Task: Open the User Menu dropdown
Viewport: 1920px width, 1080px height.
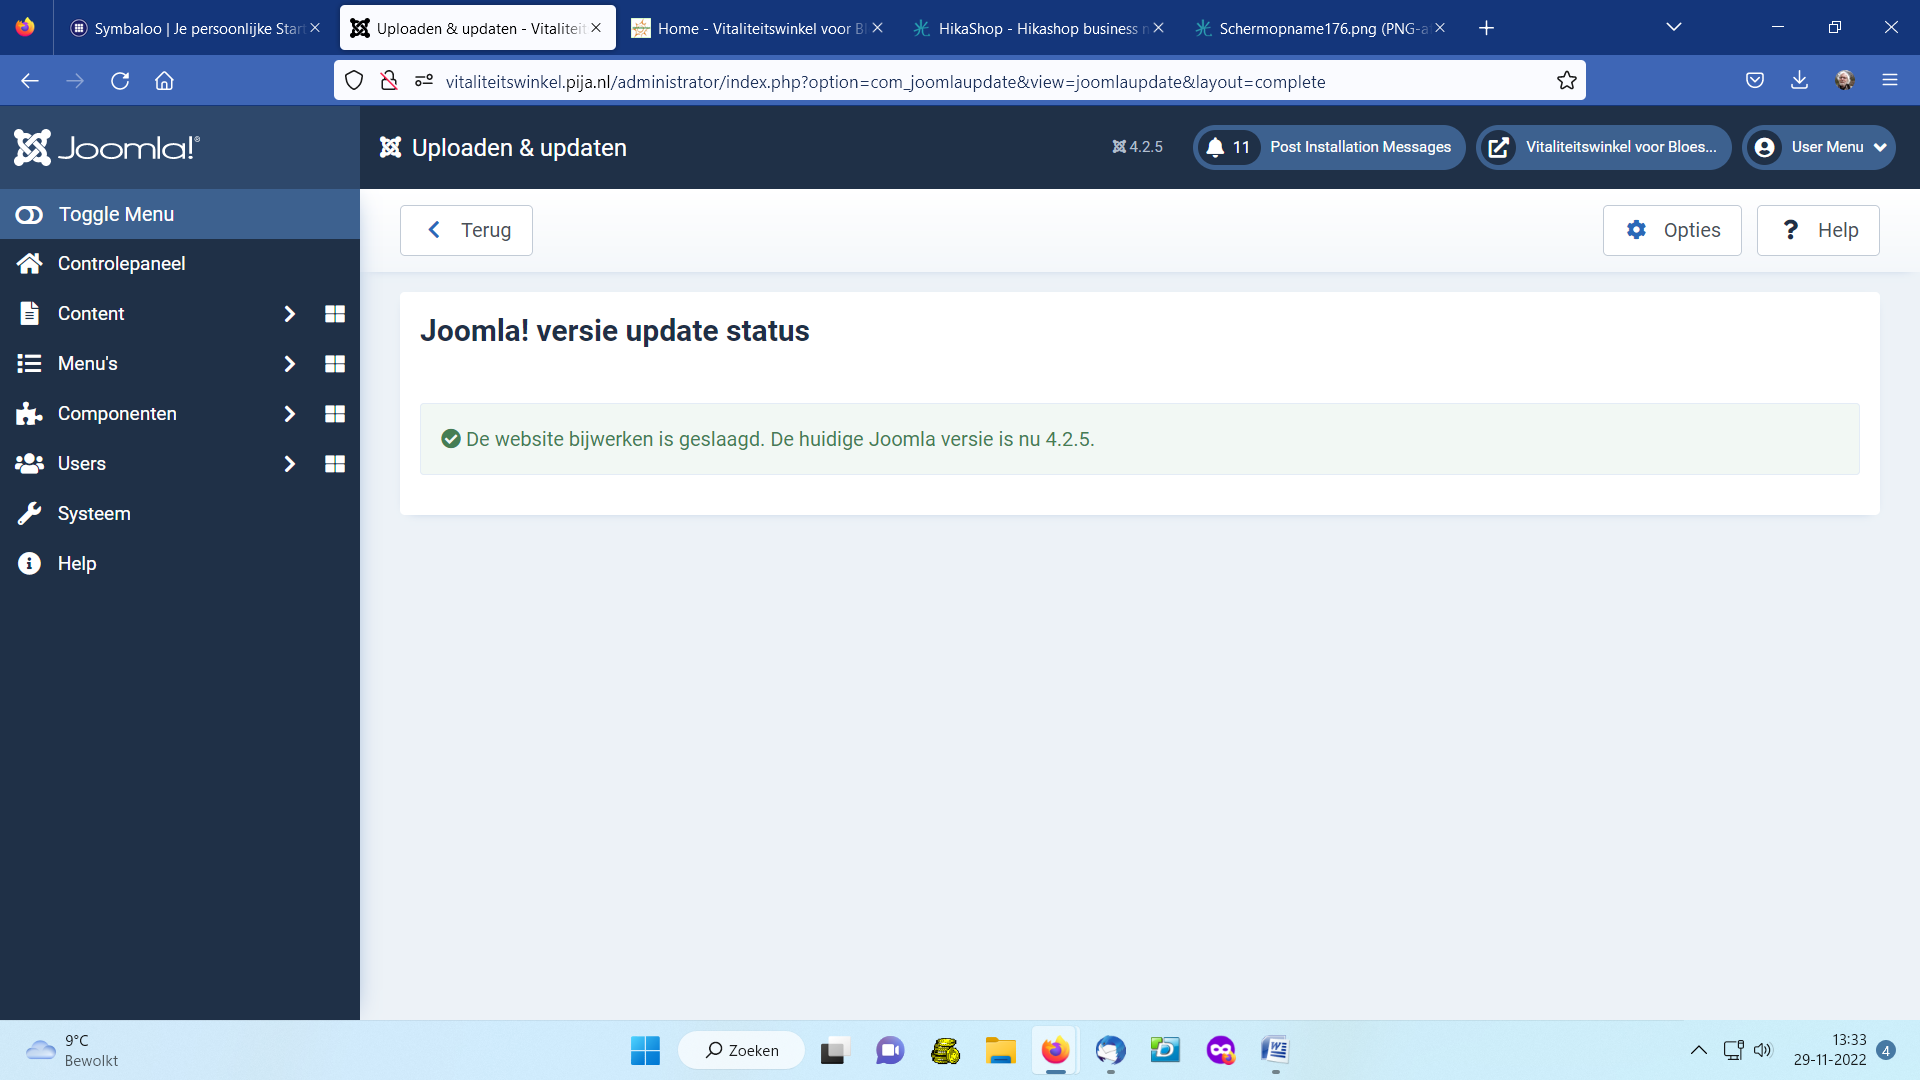Action: point(1819,147)
